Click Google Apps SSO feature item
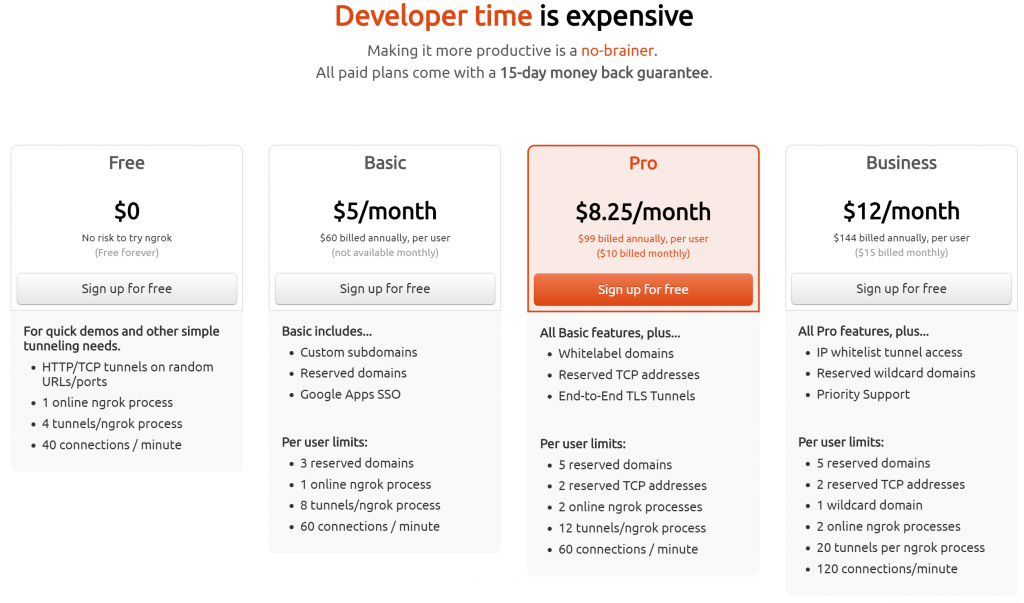 tap(350, 394)
